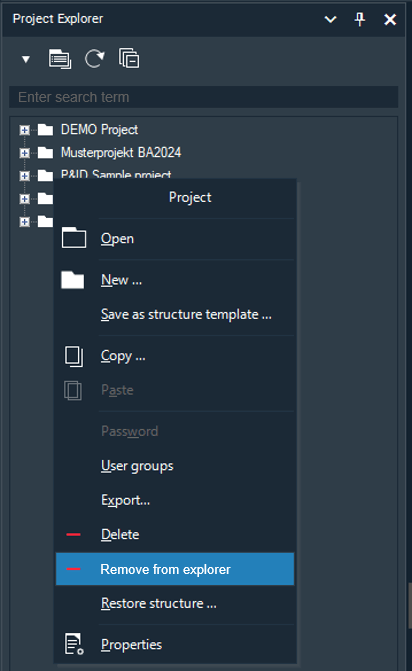Collapse all projects with the toolbar icon

coord(129,59)
